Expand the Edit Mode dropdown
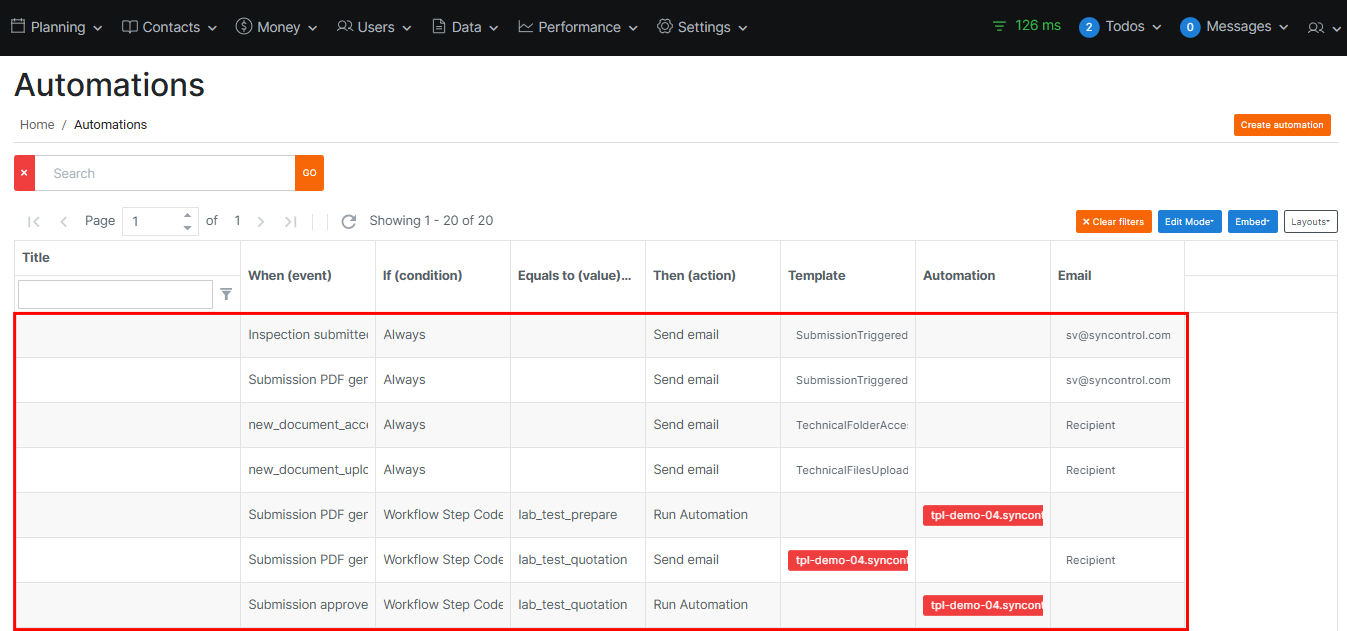Image resolution: width=1347 pixels, height=631 pixels. coord(1189,222)
